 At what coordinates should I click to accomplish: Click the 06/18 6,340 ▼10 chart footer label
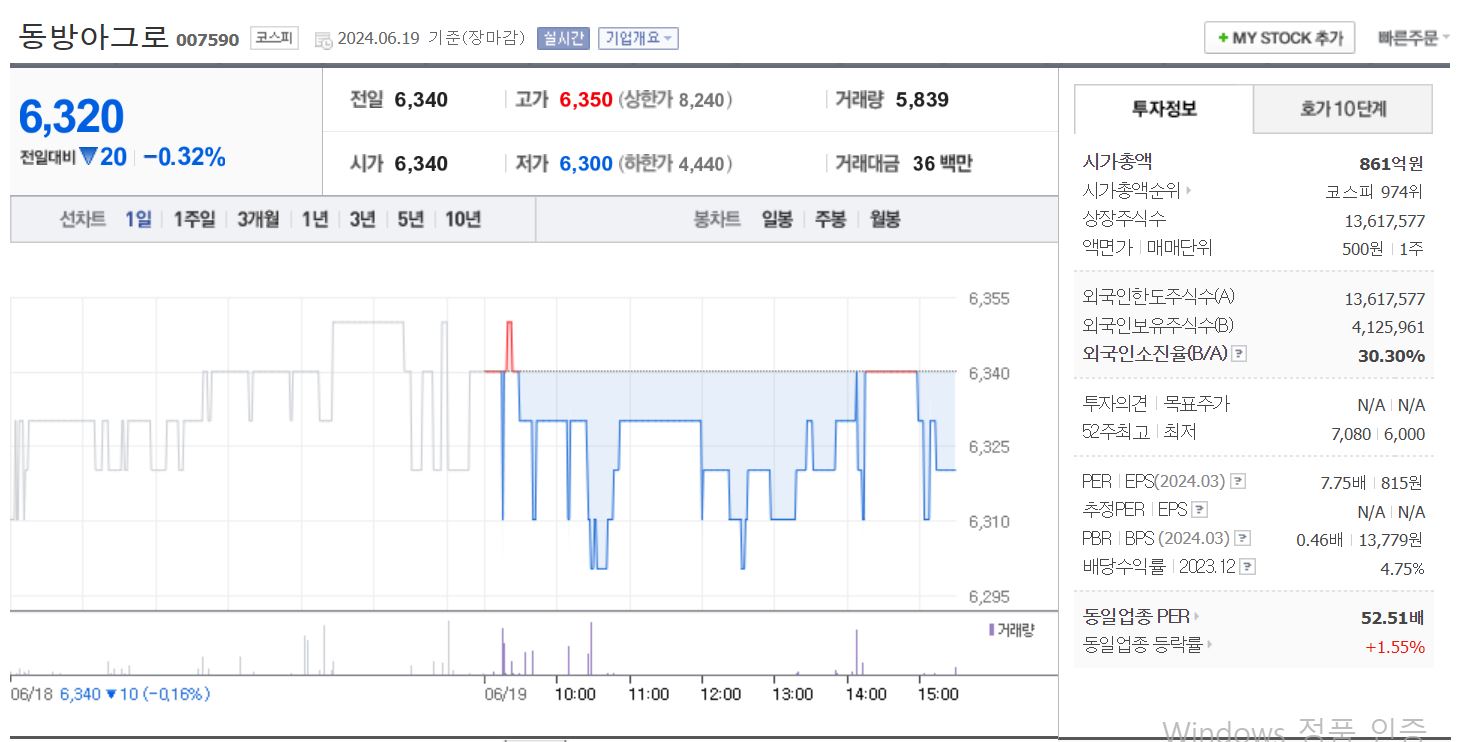tap(110, 694)
